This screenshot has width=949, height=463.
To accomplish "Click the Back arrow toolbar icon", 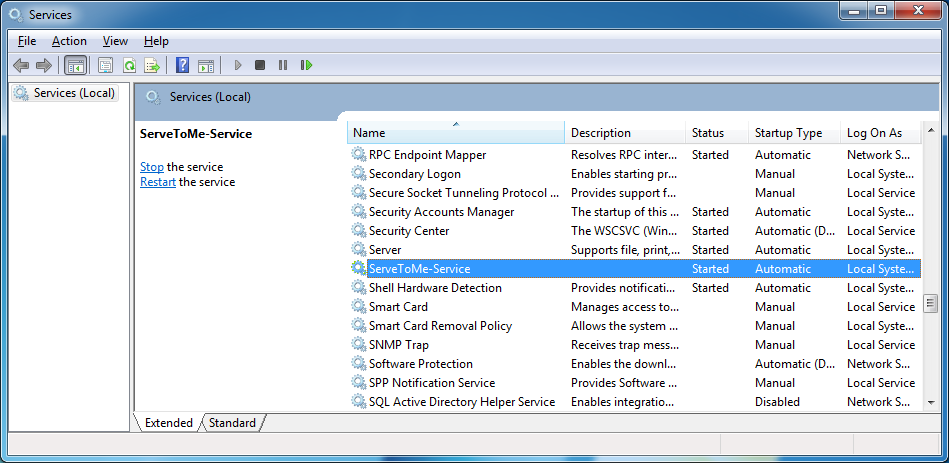I will [21, 65].
